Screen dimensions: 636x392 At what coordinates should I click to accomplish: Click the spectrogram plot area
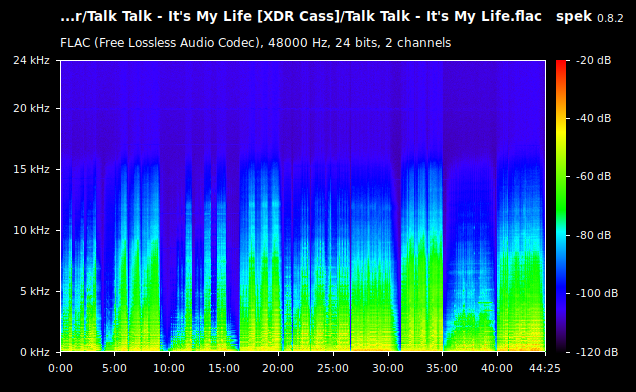(303, 206)
